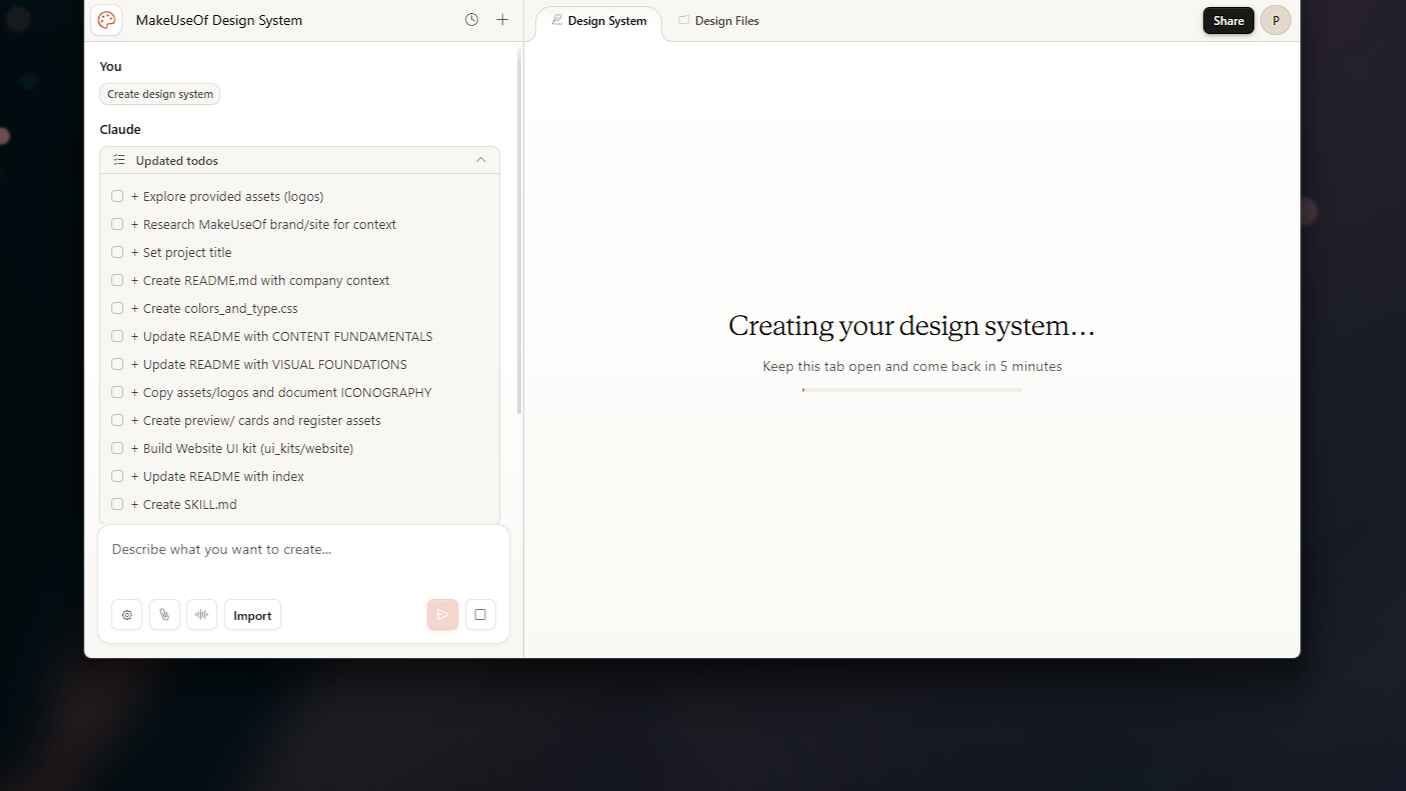Switch to the Design System tab
This screenshot has width=1406, height=791.
click(599, 21)
